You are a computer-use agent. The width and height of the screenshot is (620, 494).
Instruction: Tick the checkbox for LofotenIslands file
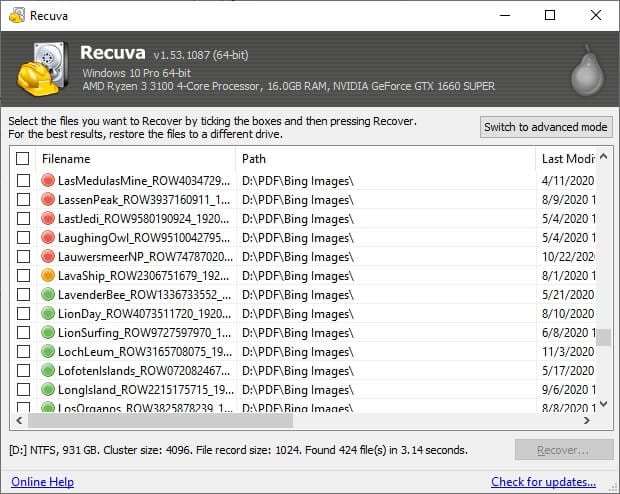pyautogui.click(x=23, y=370)
